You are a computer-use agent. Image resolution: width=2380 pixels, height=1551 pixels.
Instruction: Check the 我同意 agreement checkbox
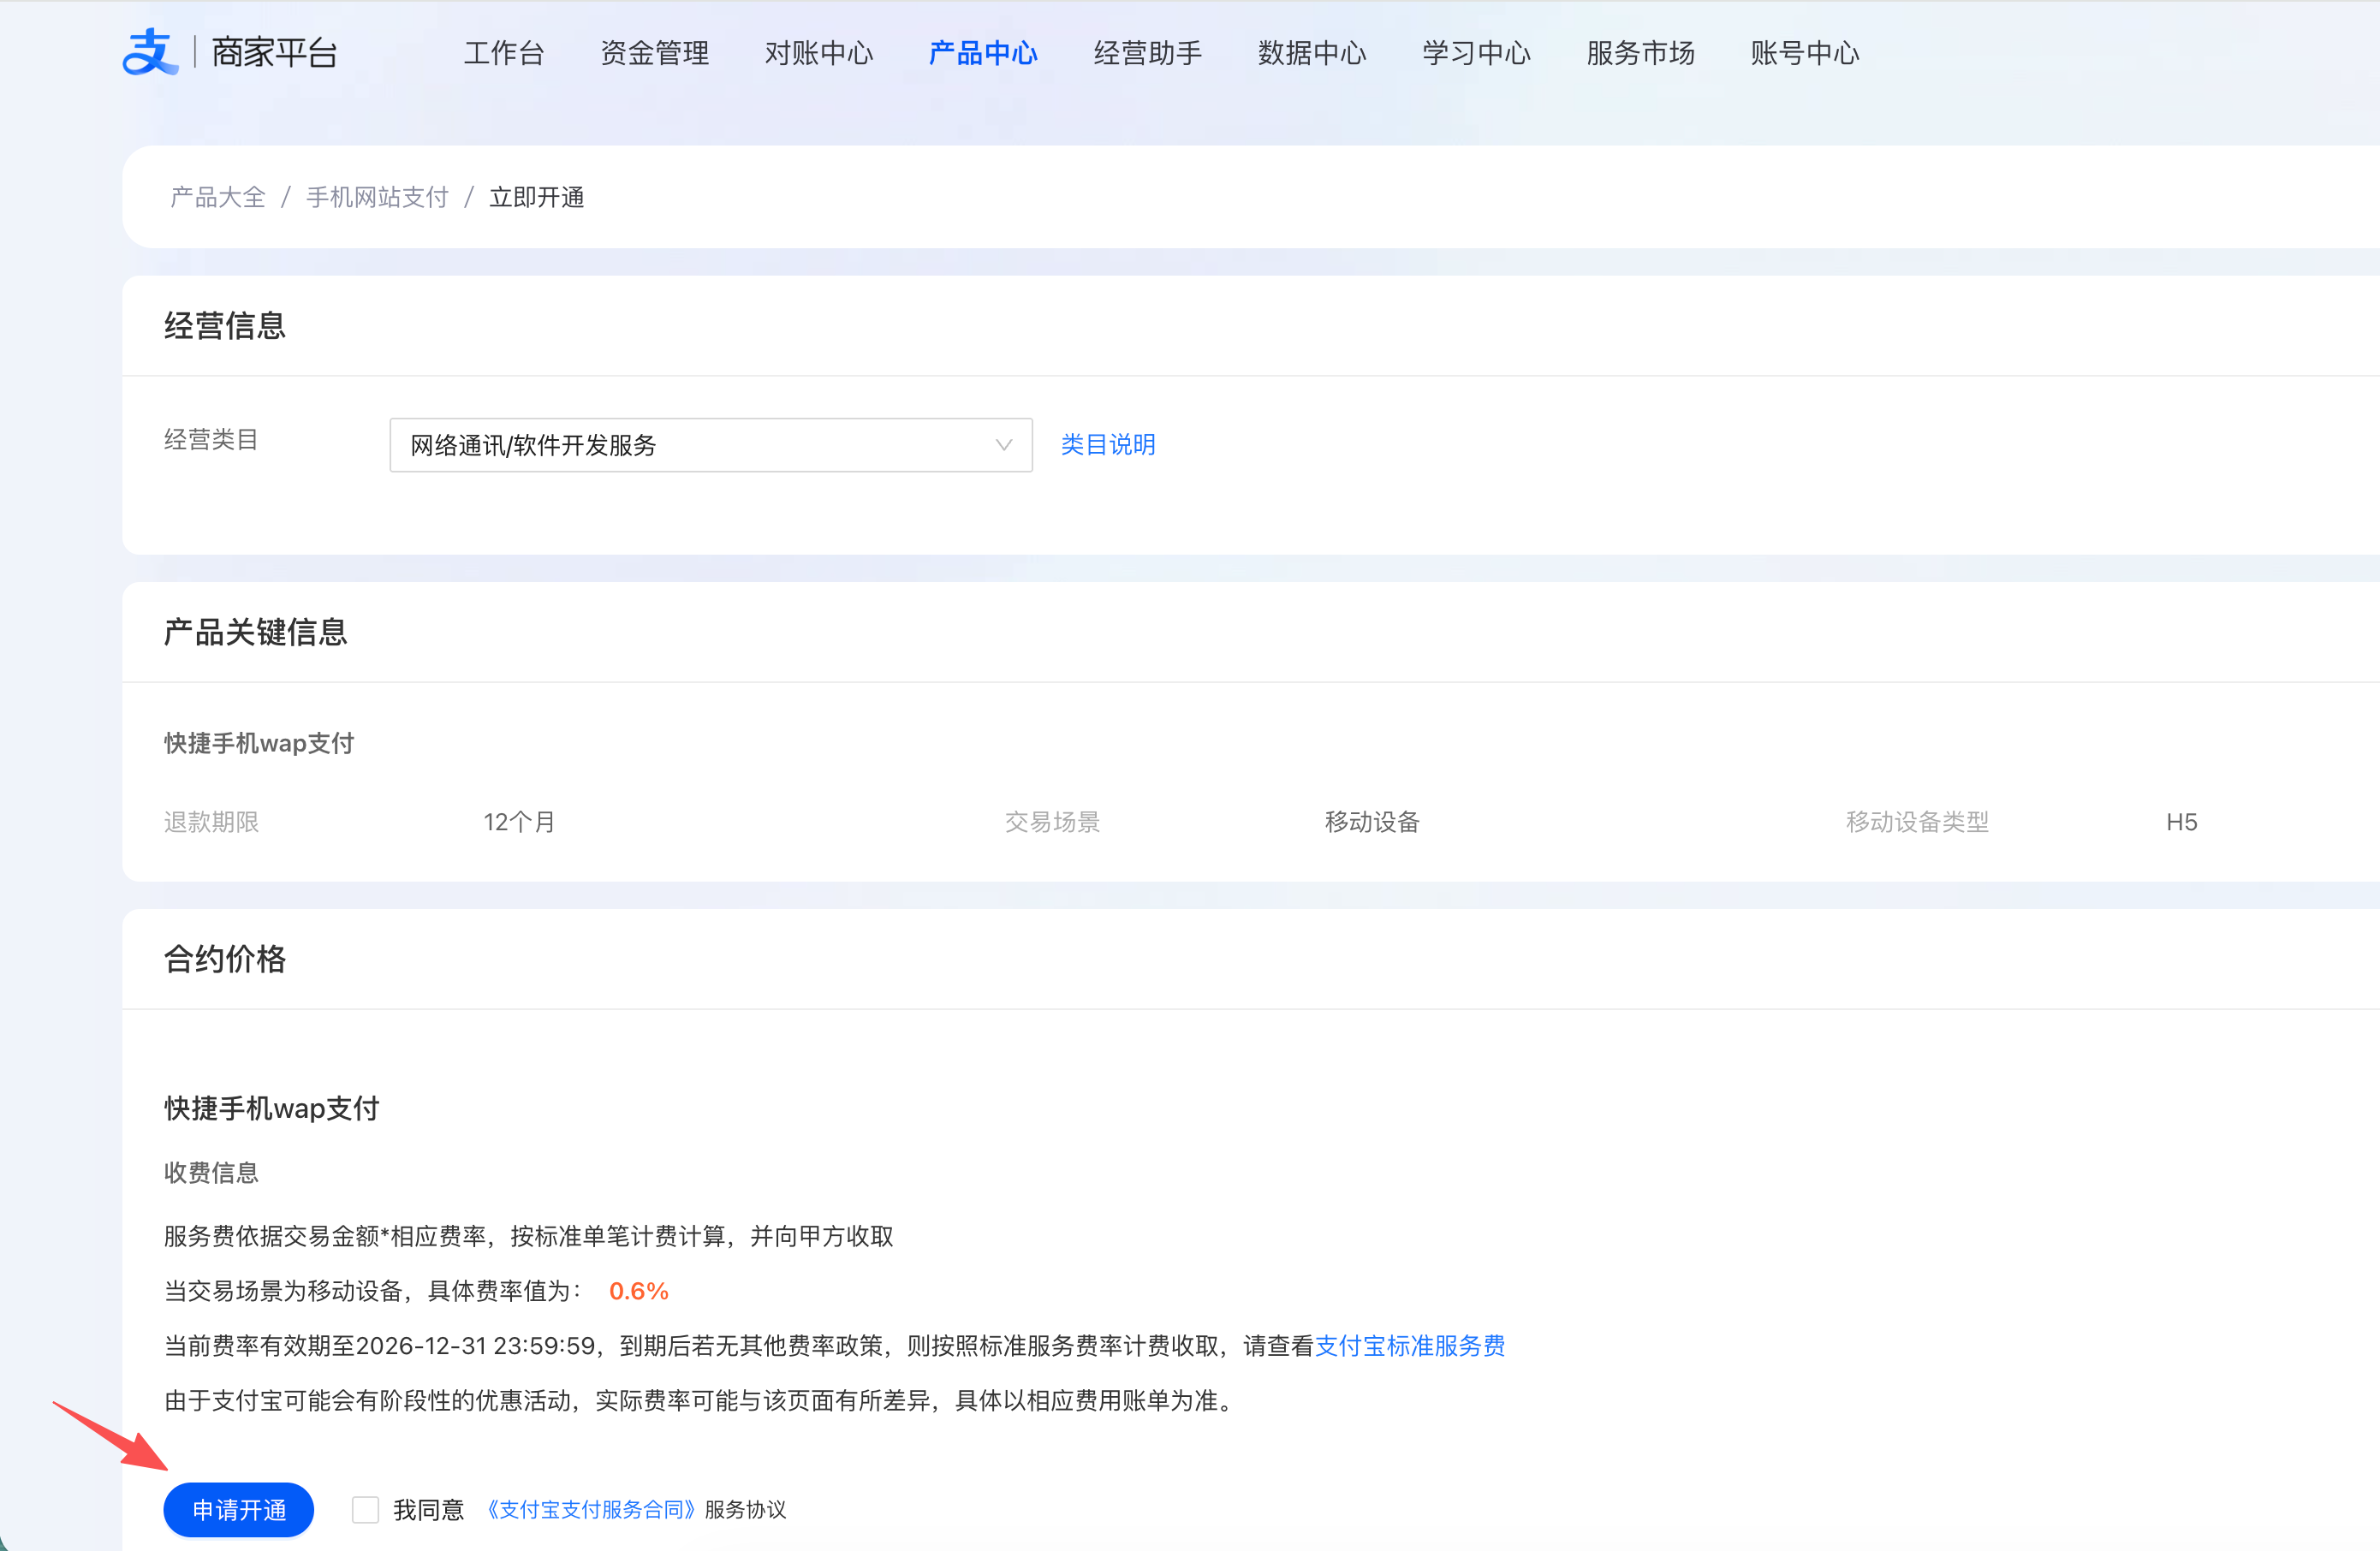(366, 1510)
